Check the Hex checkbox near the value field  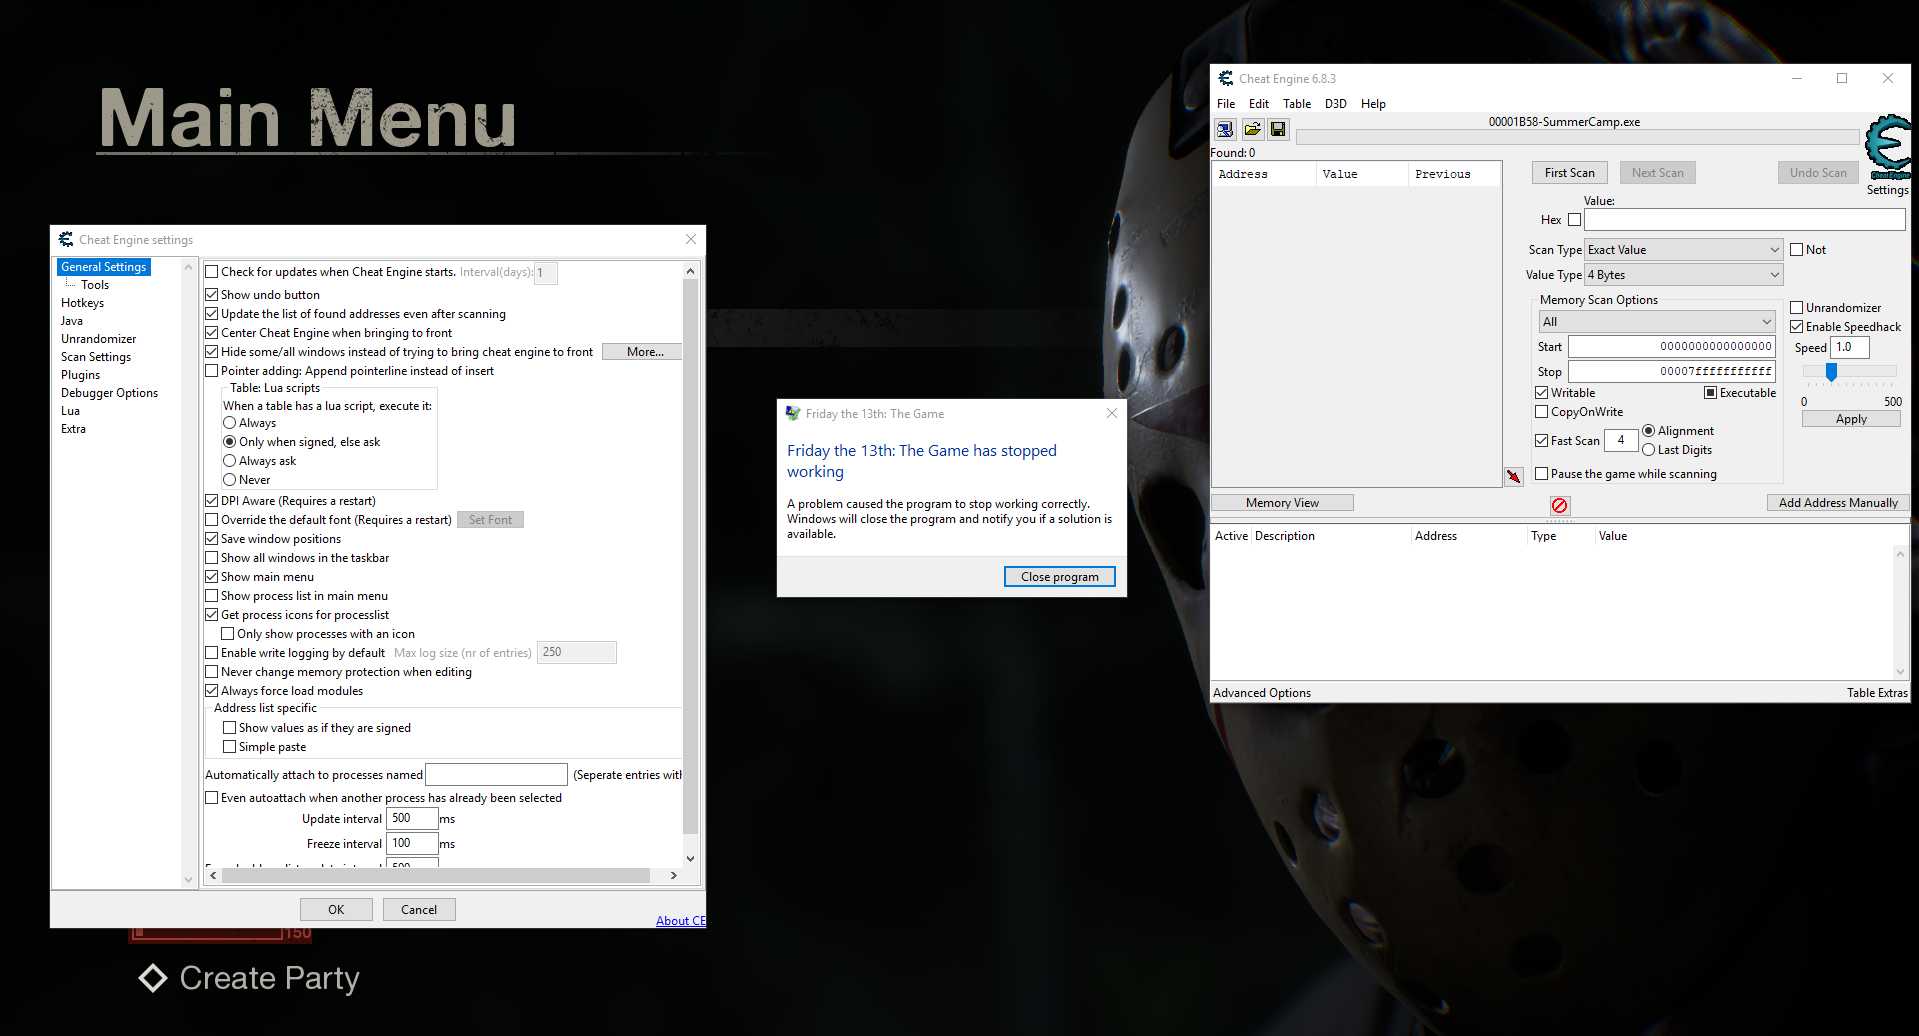coord(1575,219)
